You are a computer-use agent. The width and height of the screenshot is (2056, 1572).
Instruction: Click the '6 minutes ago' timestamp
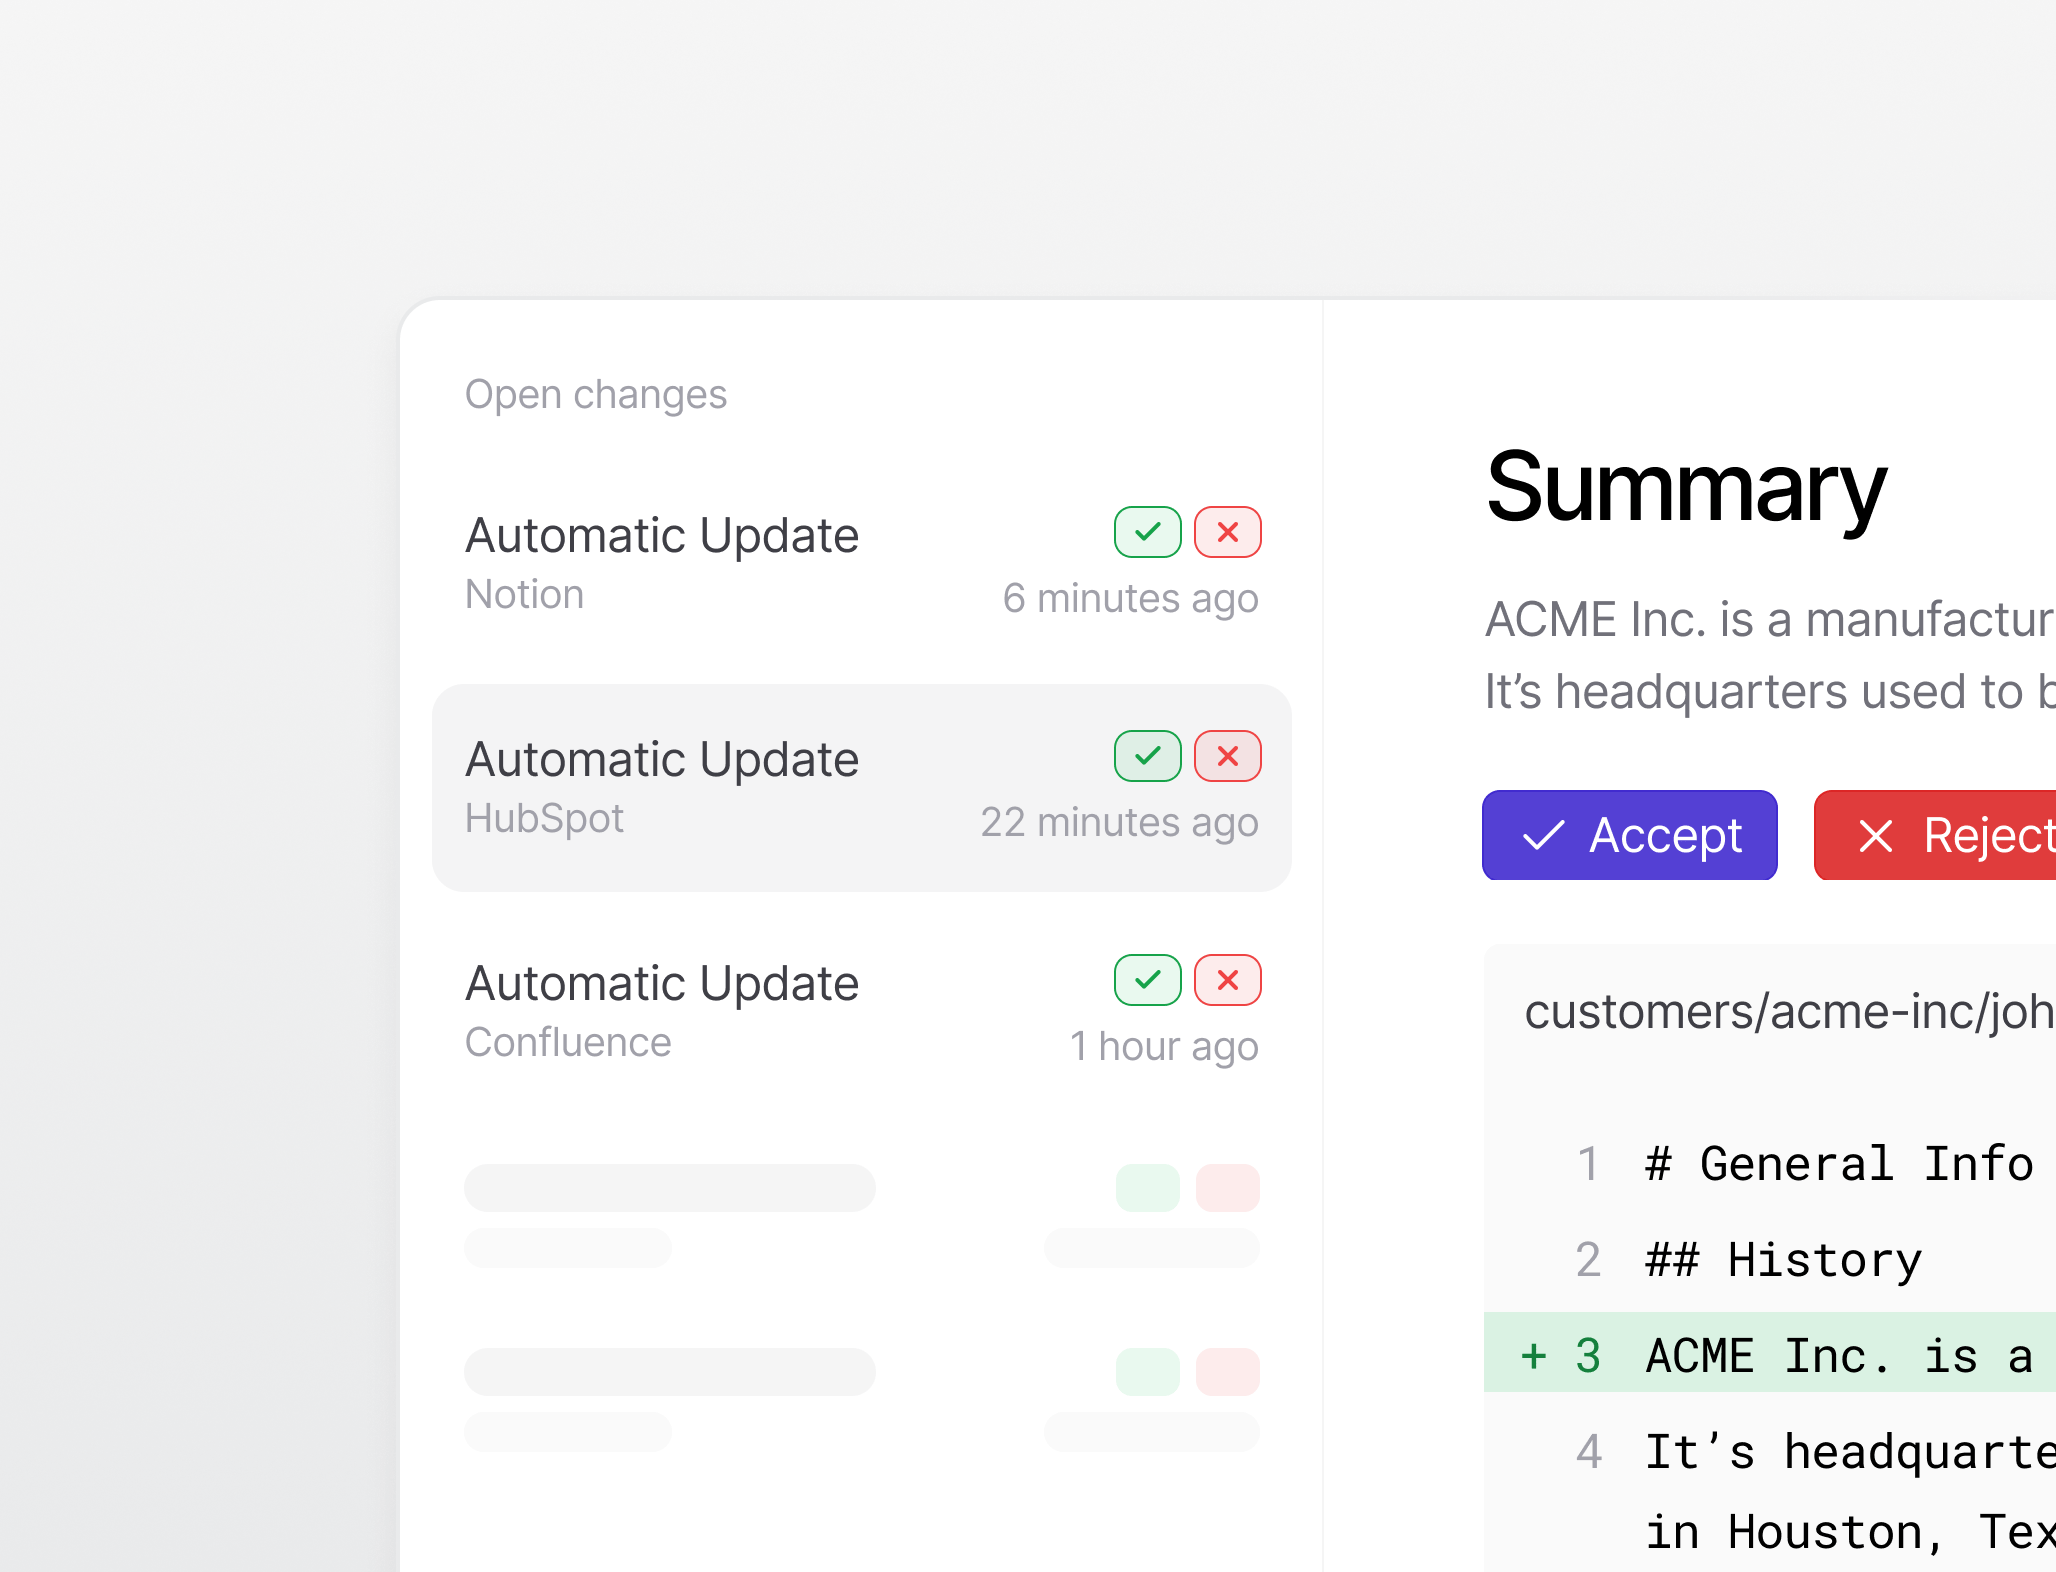[1131, 599]
